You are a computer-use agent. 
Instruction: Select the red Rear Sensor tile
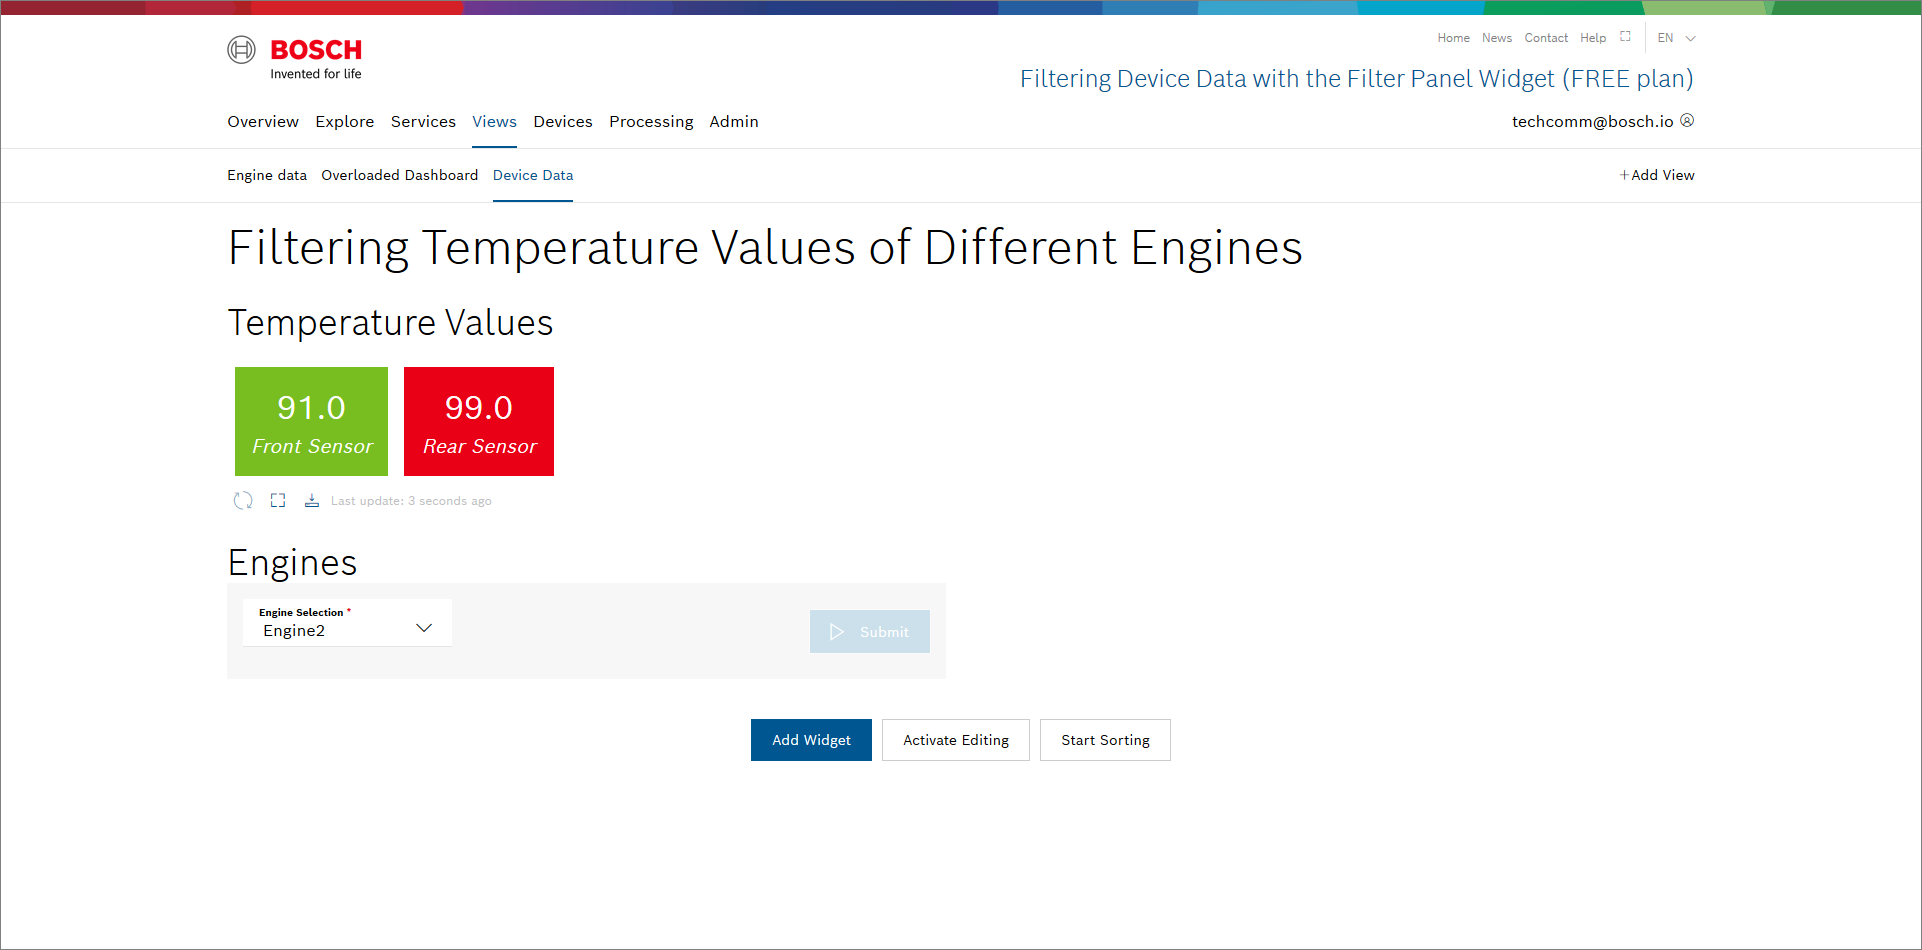point(478,421)
